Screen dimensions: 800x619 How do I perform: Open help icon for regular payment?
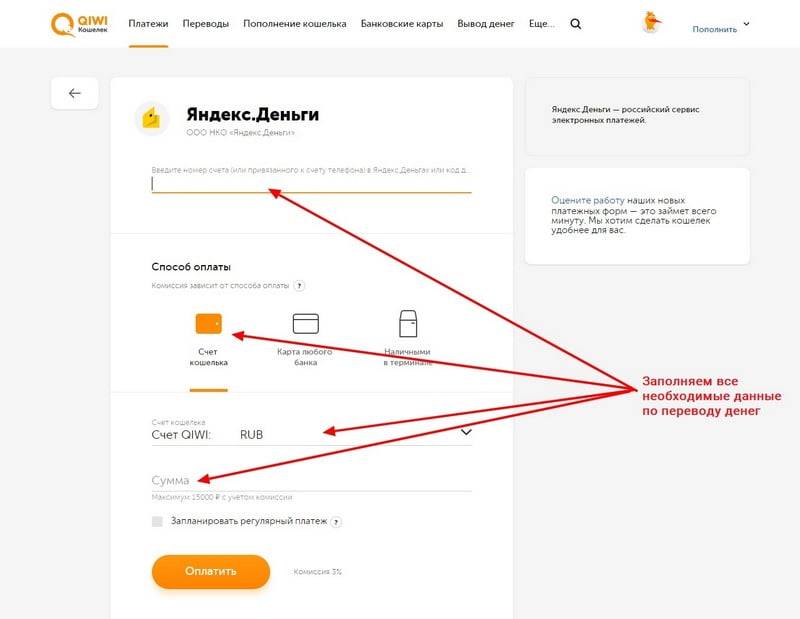pos(336,522)
